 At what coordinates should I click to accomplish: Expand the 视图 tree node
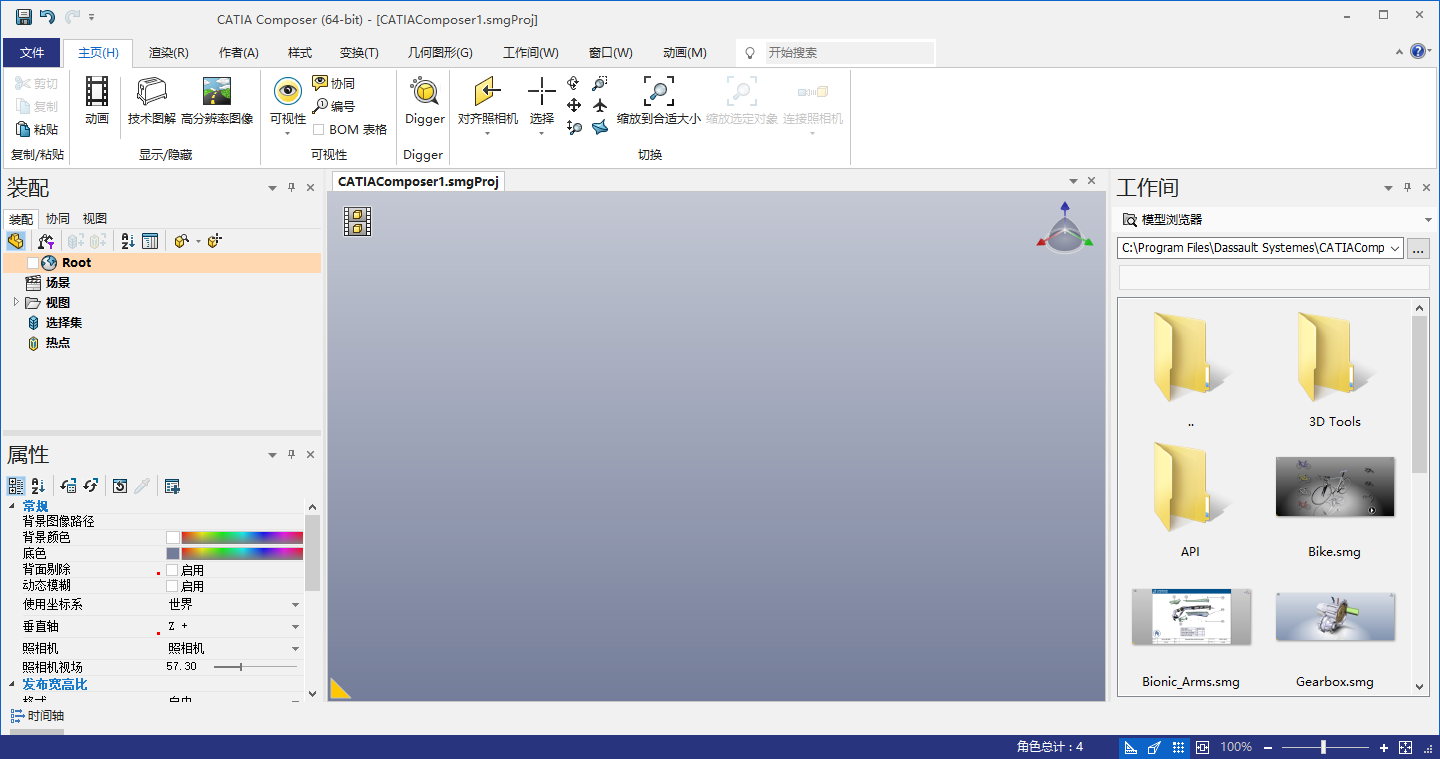tap(16, 302)
